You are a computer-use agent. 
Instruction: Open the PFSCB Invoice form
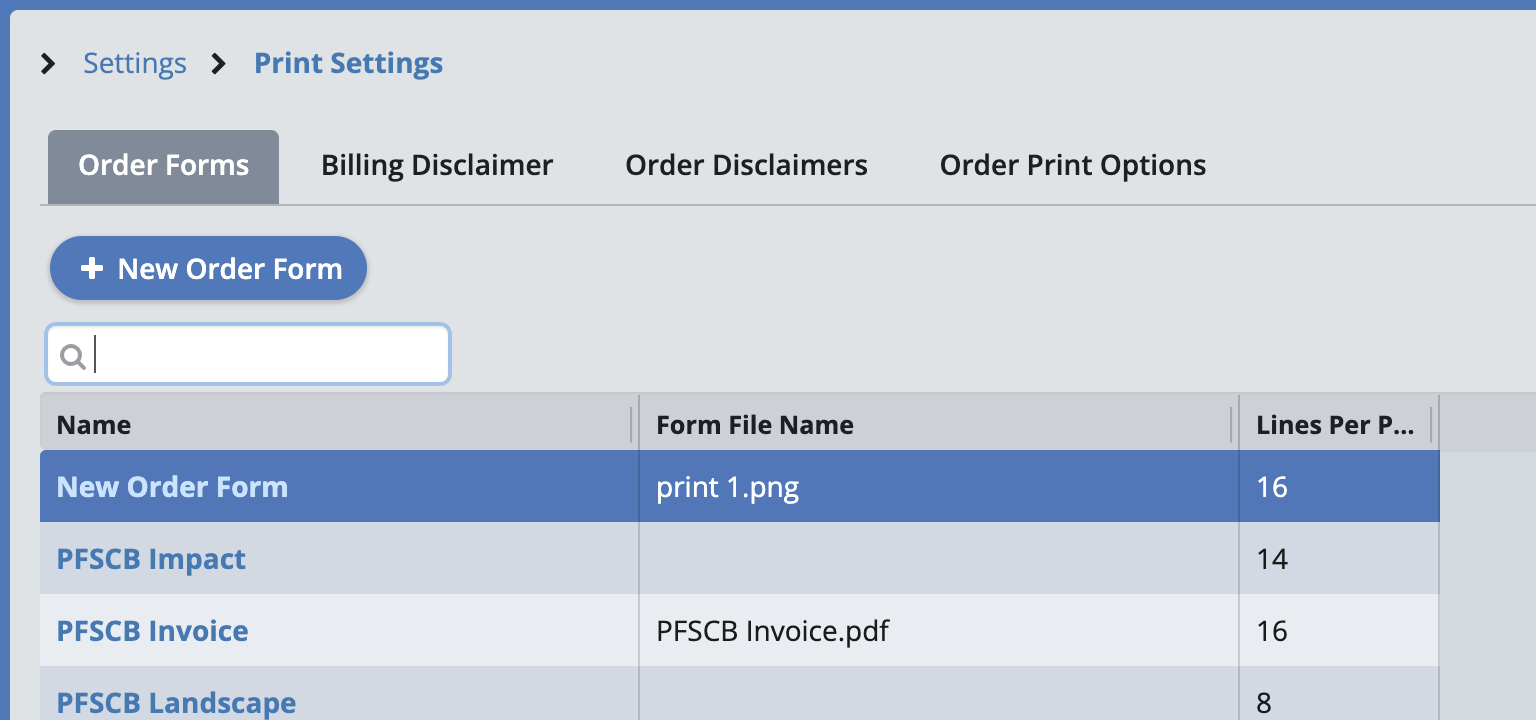pos(152,631)
